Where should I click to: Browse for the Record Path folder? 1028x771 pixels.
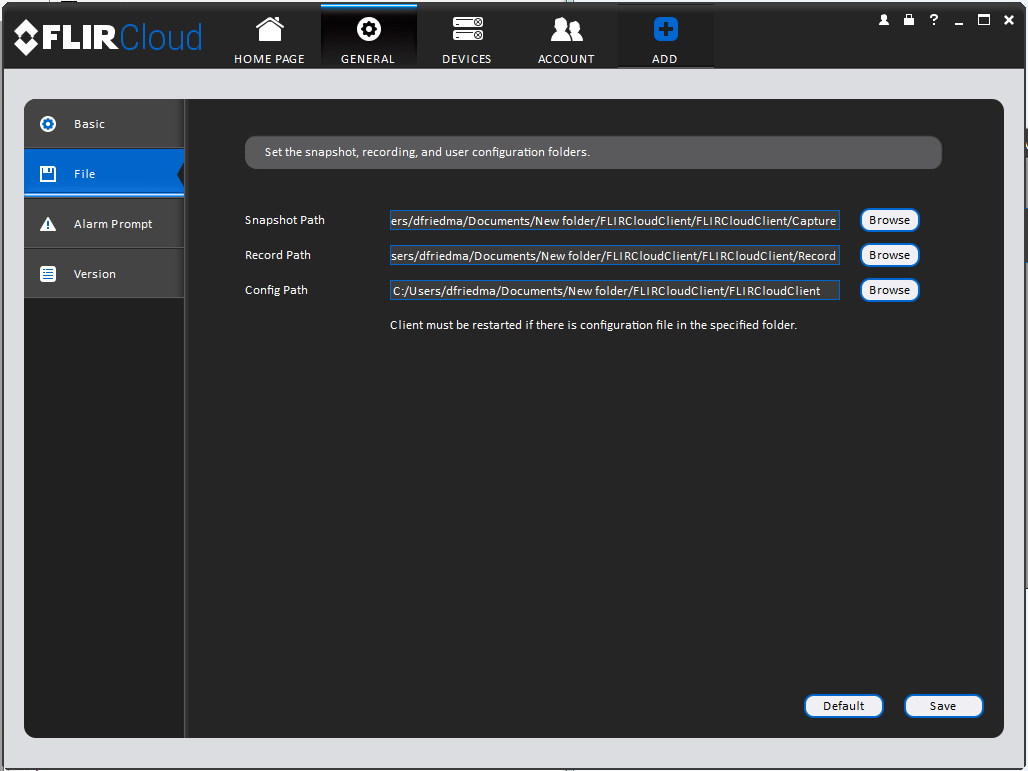[890, 255]
